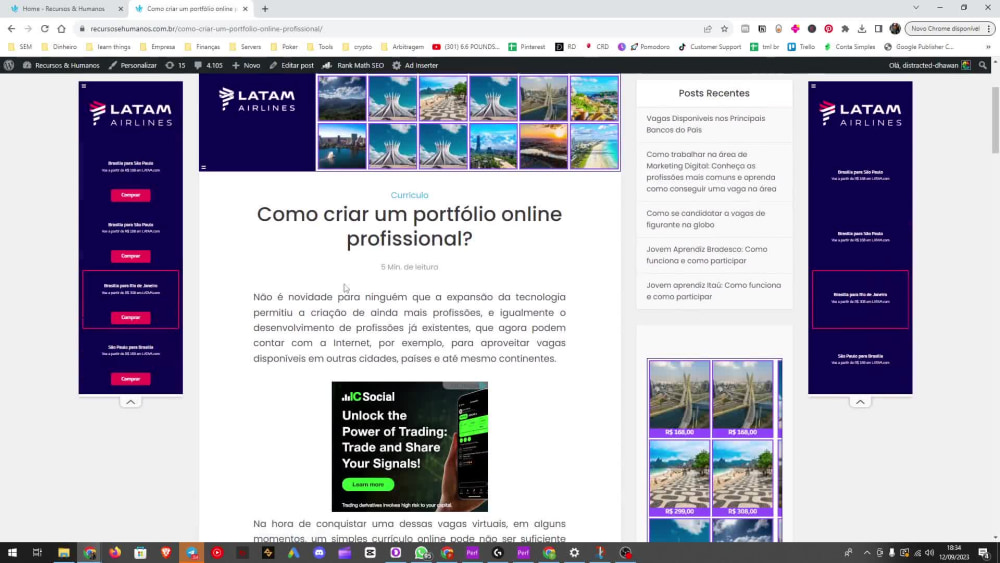This screenshot has width=1000, height=563.
Task: Open the Olá, distracted-dhawan account menu
Action: [929, 65]
